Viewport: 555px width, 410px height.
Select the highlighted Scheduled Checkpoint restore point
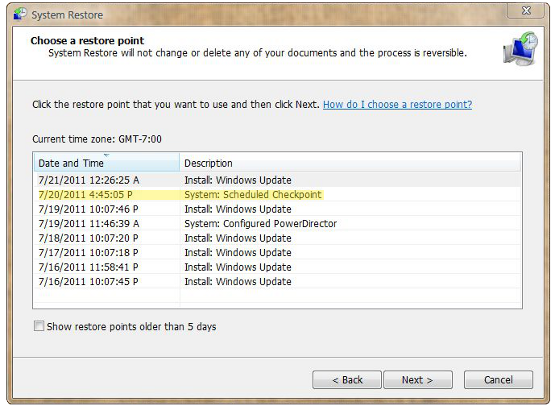pos(278,194)
